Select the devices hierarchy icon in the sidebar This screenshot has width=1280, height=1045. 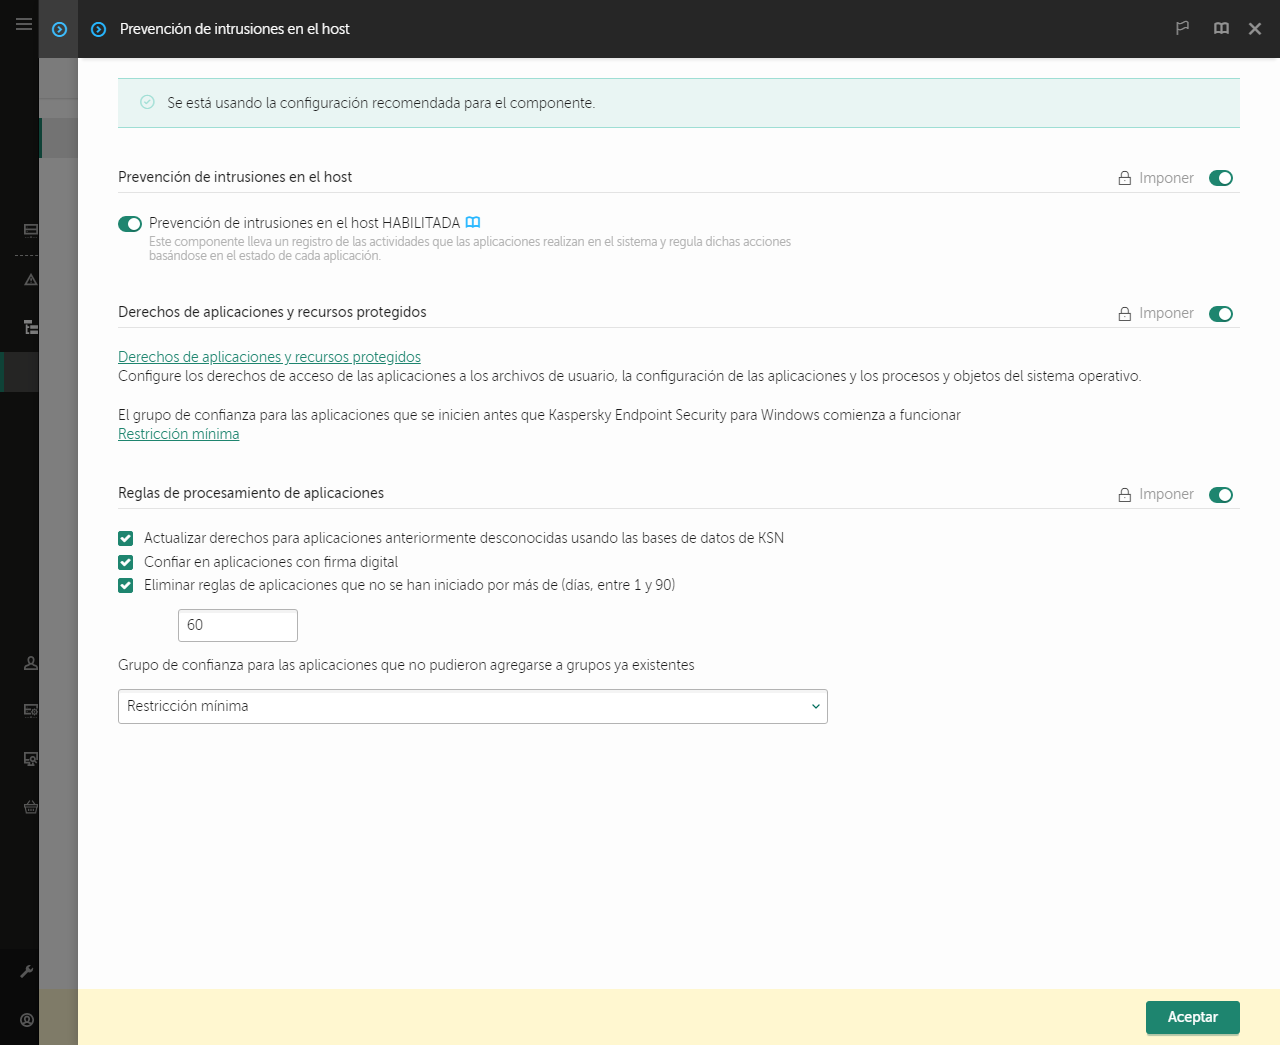[30, 327]
